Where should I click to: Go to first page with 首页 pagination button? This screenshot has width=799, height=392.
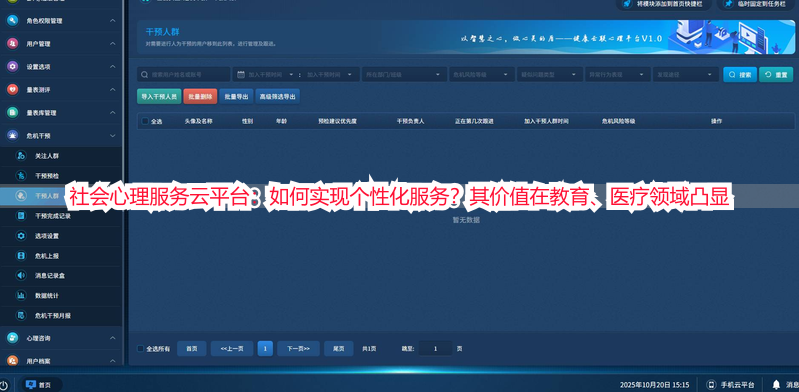pyautogui.click(x=192, y=349)
